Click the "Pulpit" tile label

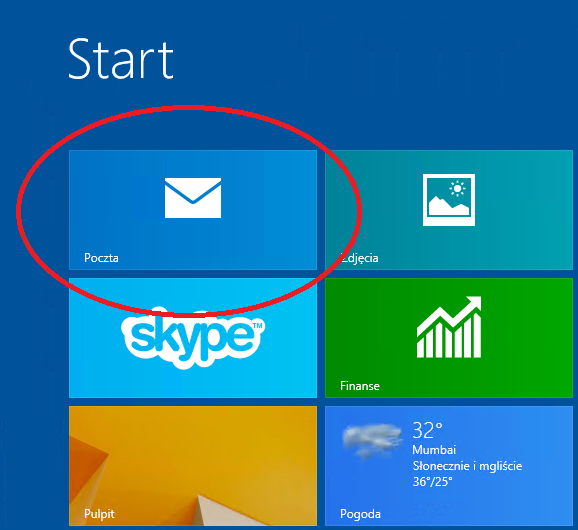(99, 514)
